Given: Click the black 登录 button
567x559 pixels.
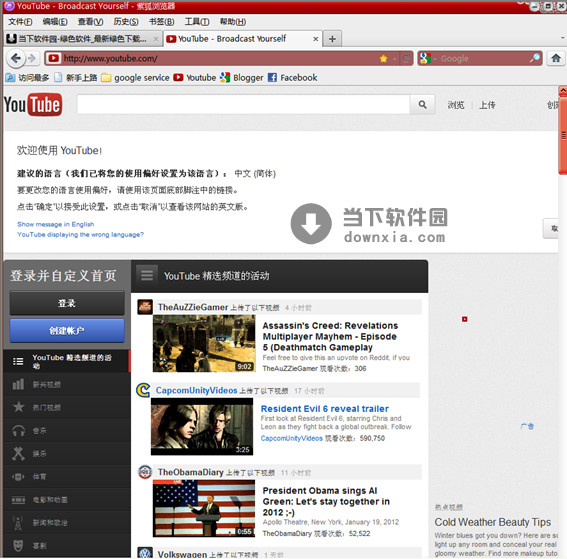Looking at the screenshot, I should point(67,303).
